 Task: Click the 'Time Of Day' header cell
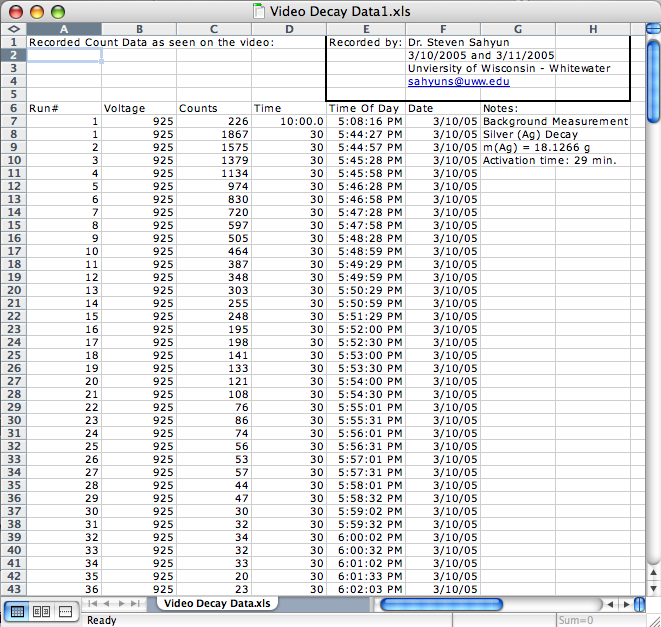pos(366,108)
